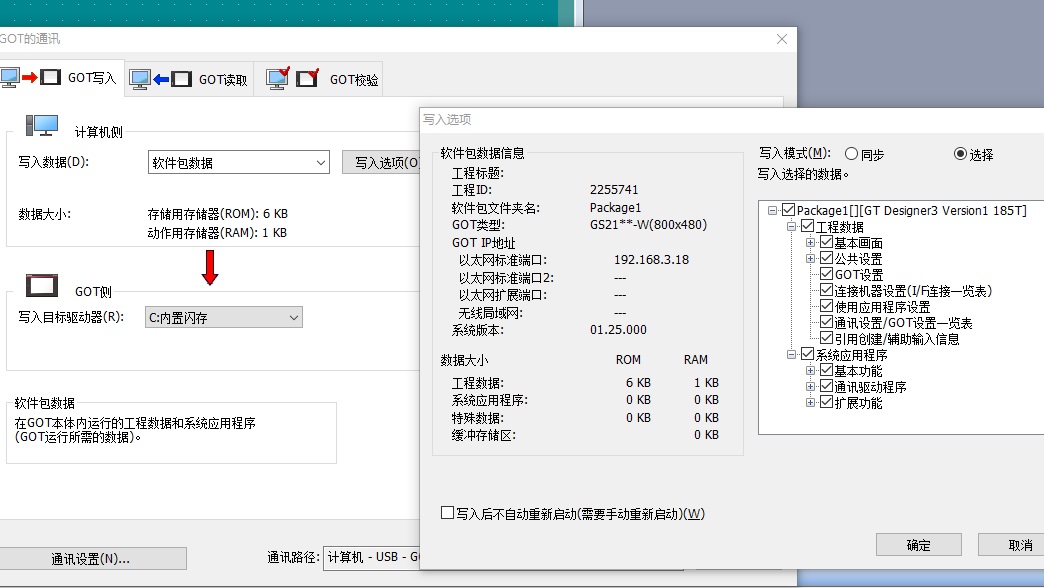The image size is (1044, 588).
Task: Click the 通讯设置(N)... button
Action: (91, 558)
